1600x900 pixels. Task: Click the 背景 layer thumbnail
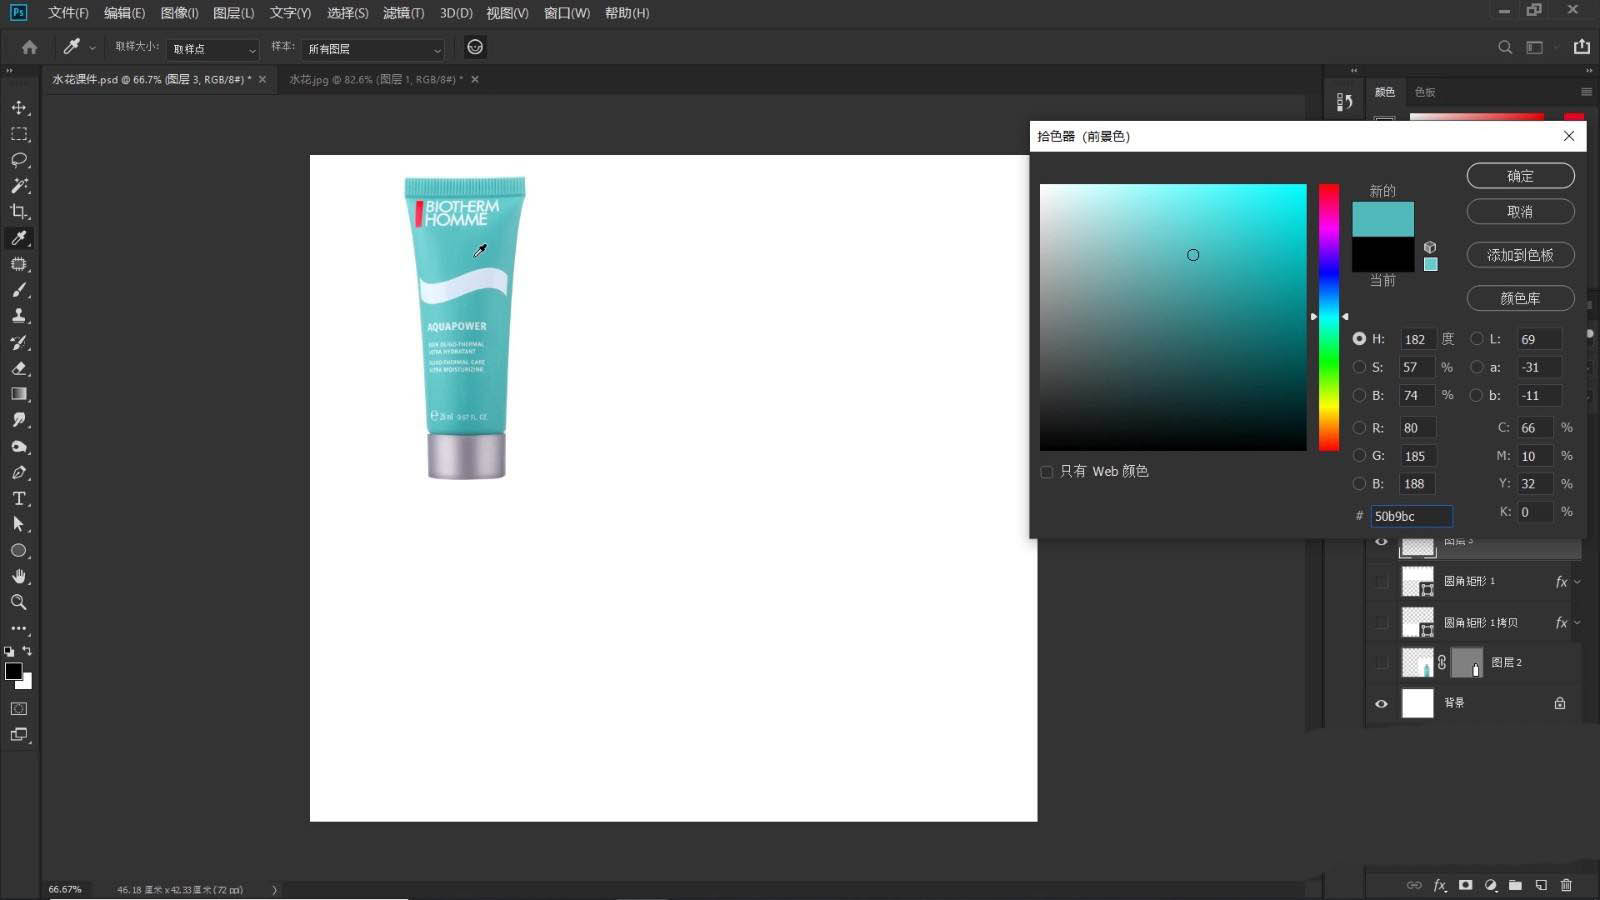click(1417, 703)
